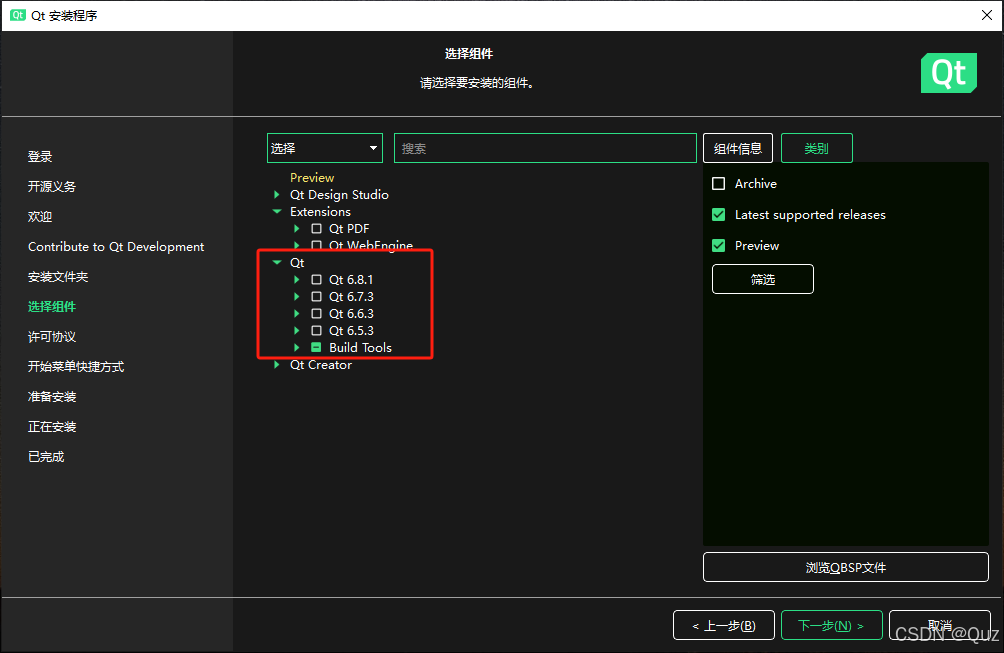Select the Qt Design Studio row
The width and height of the screenshot is (1004, 653).
click(x=339, y=195)
